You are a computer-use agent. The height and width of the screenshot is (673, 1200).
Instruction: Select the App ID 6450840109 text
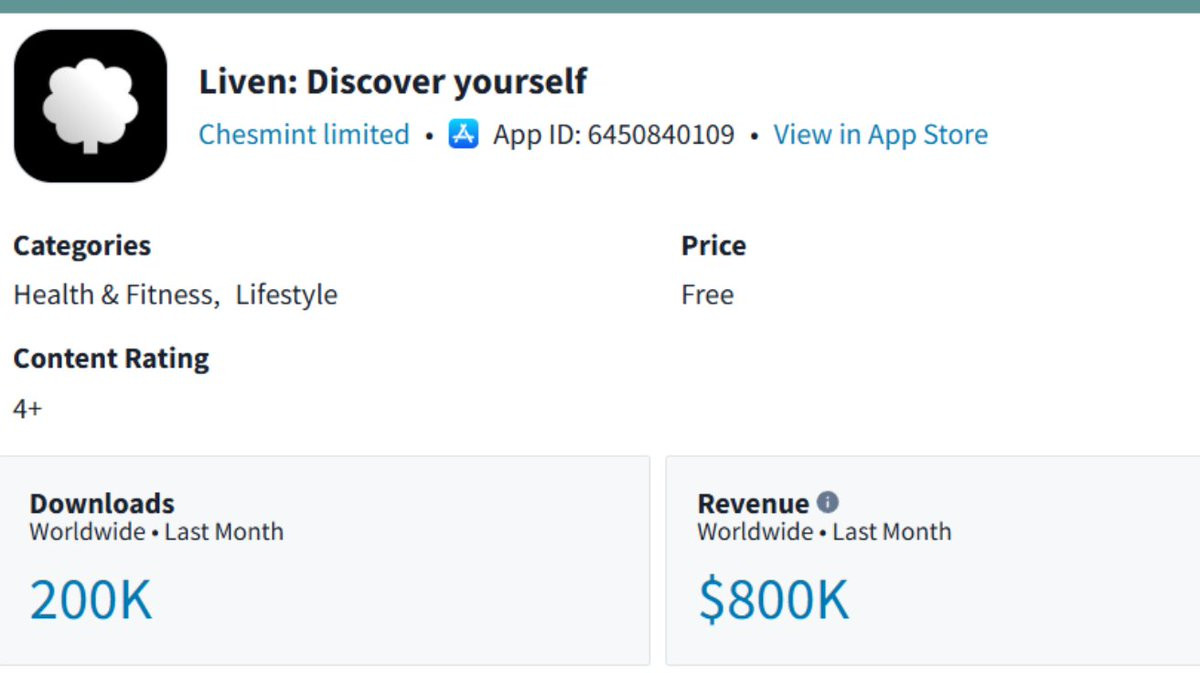pos(613,134)
